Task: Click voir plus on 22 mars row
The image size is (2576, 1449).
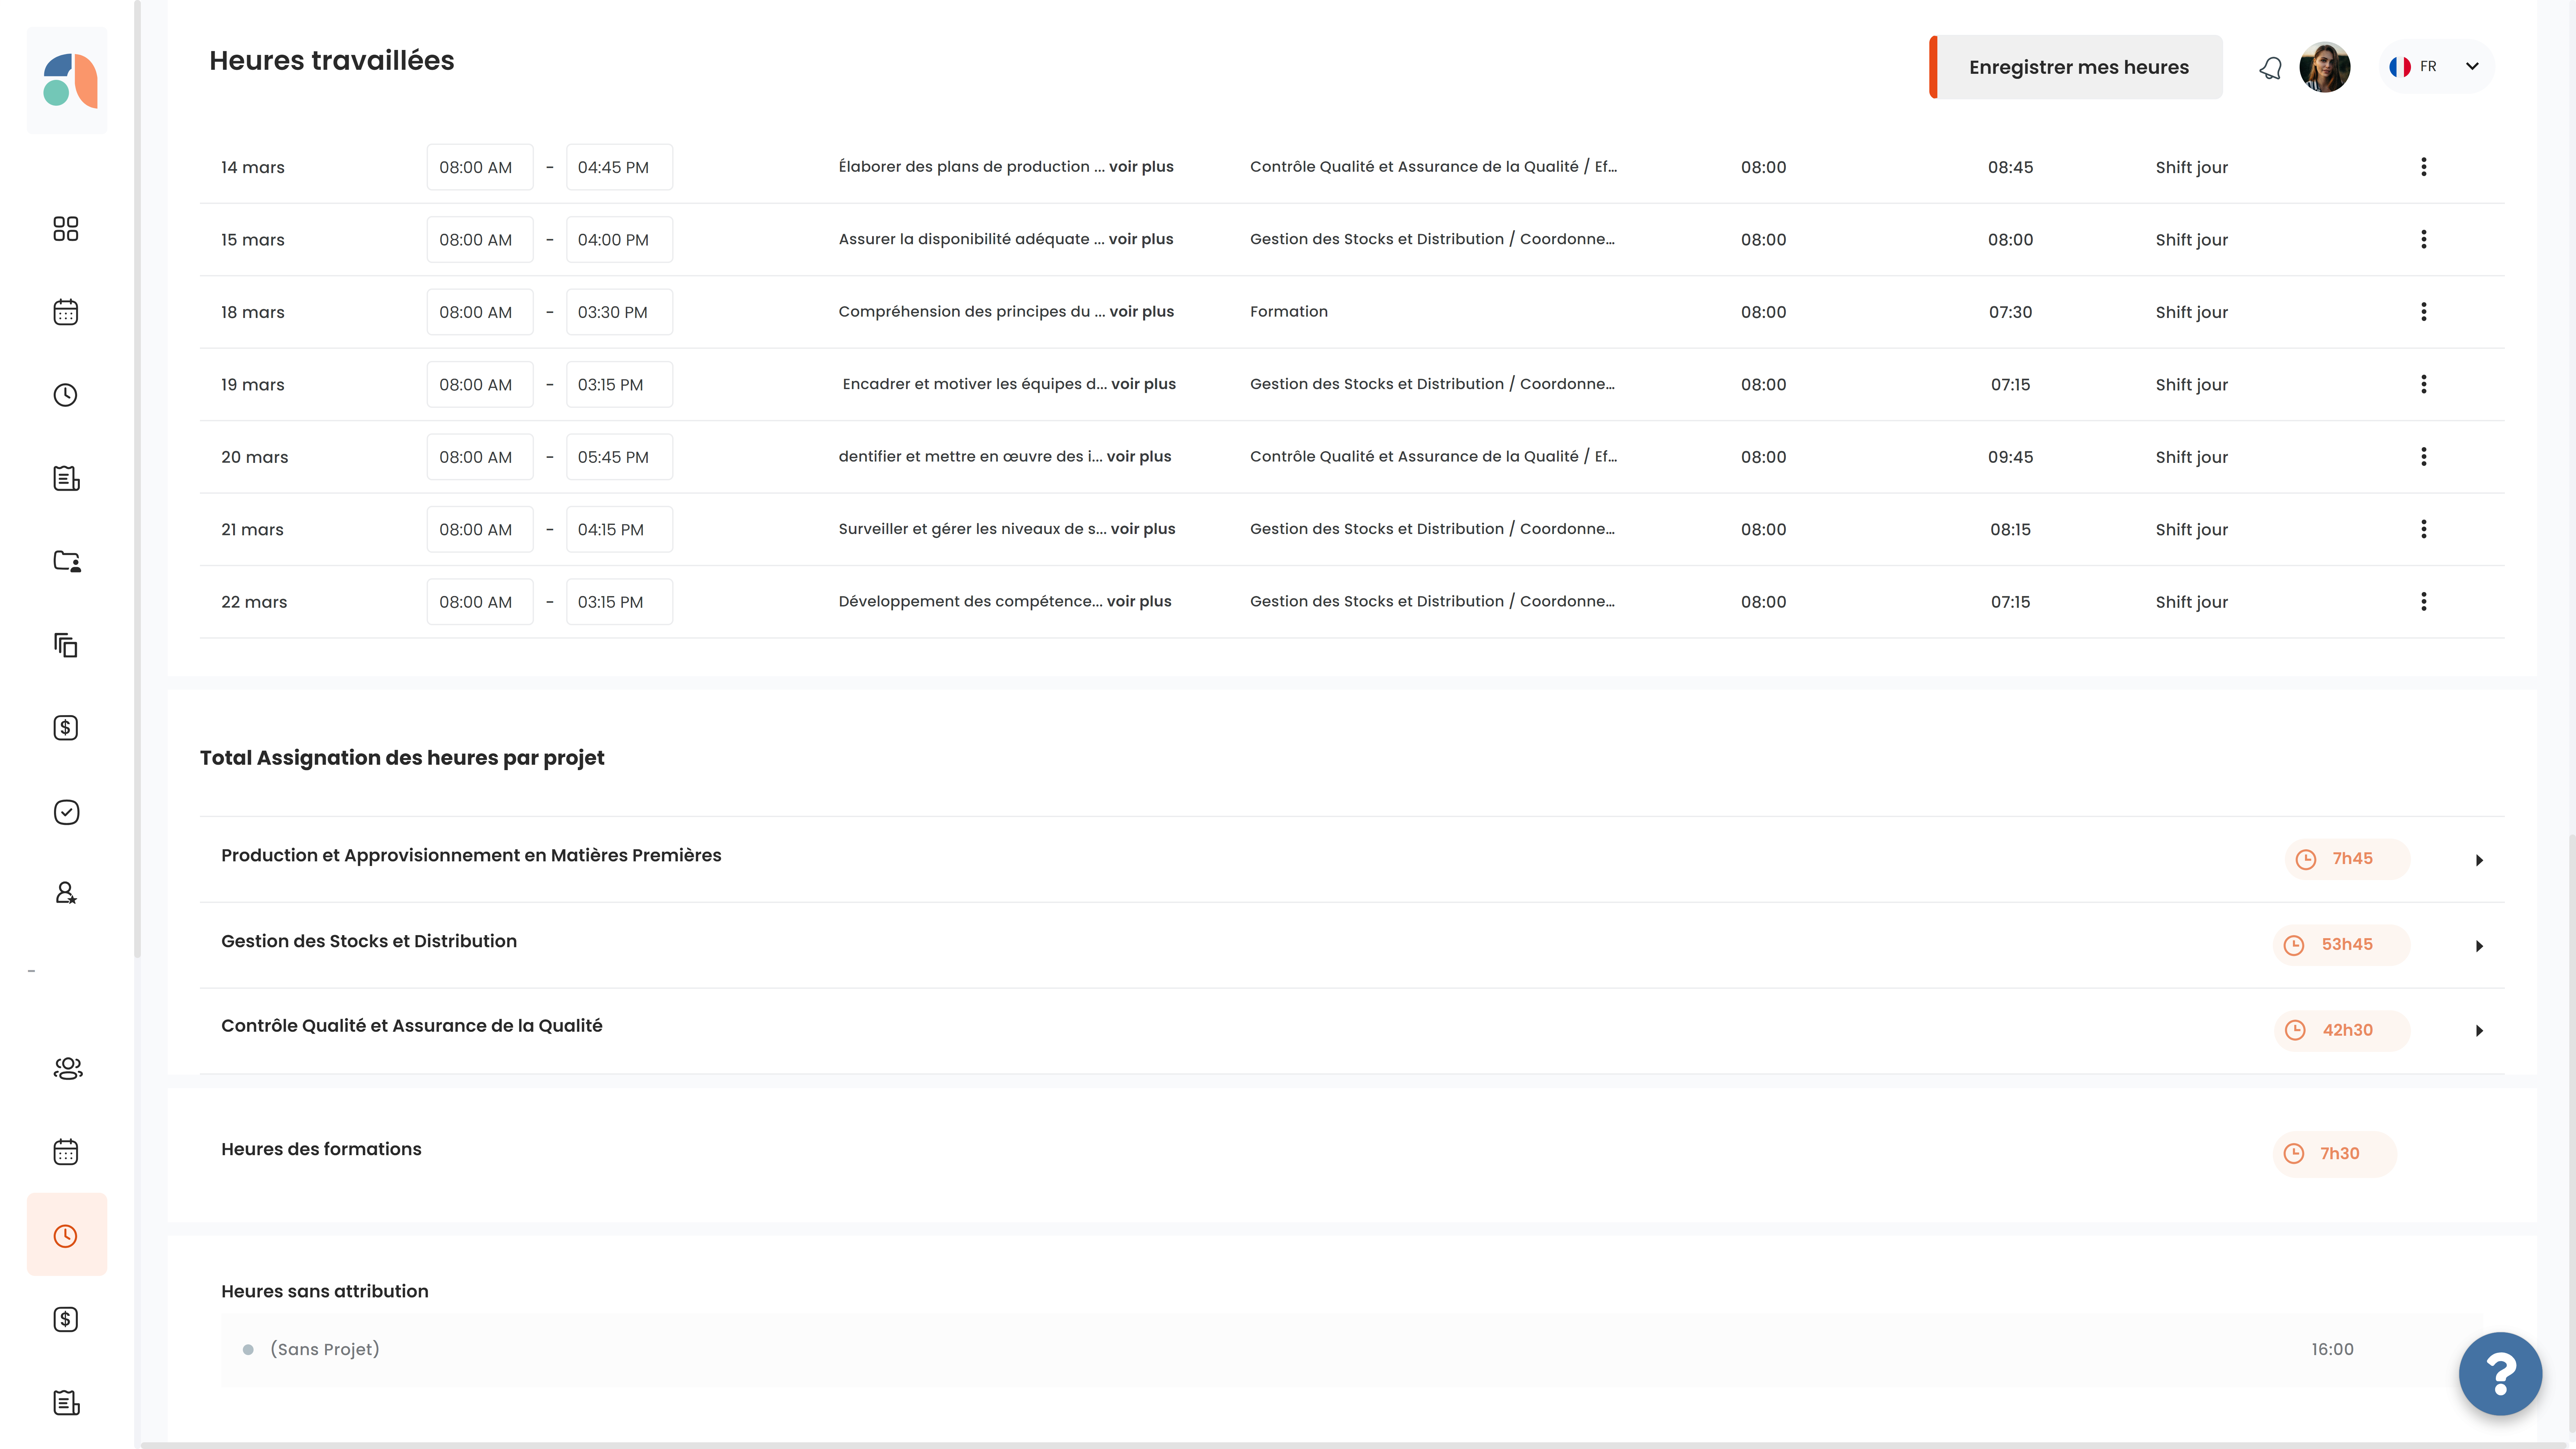Action: coord(1139,602)
